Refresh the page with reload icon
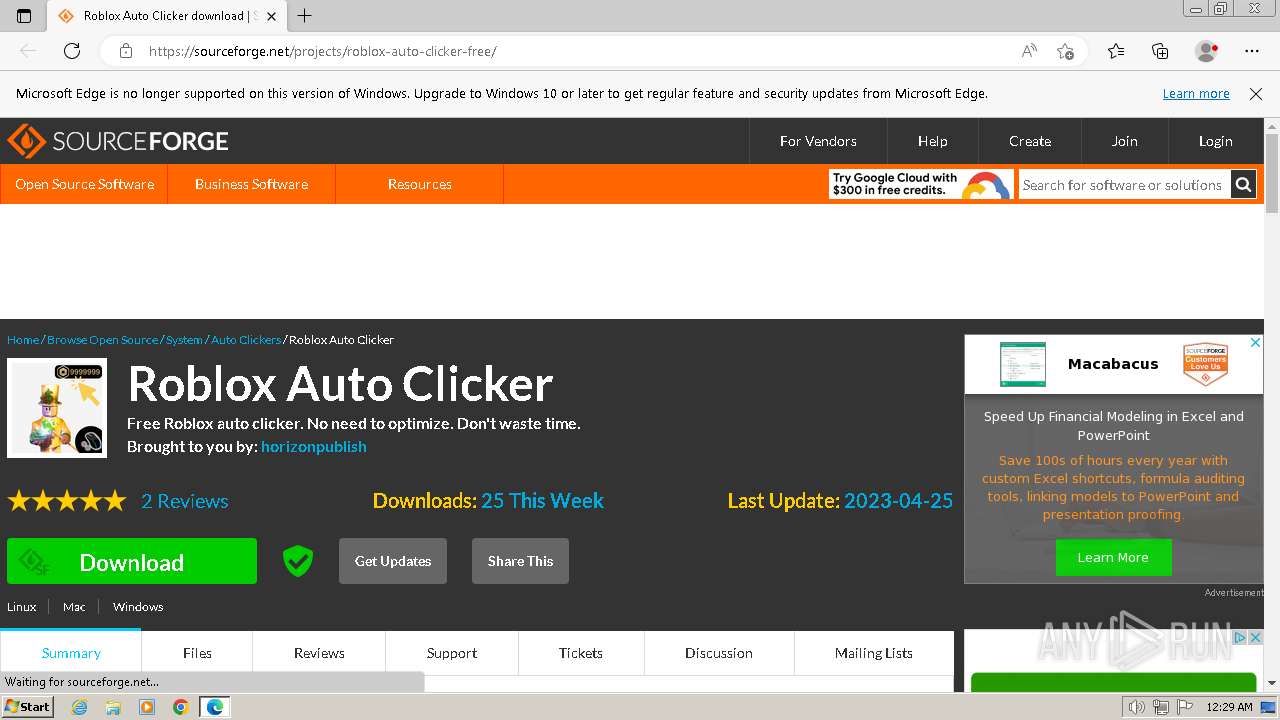This screenshot has height=720, width=1280. 72,51
